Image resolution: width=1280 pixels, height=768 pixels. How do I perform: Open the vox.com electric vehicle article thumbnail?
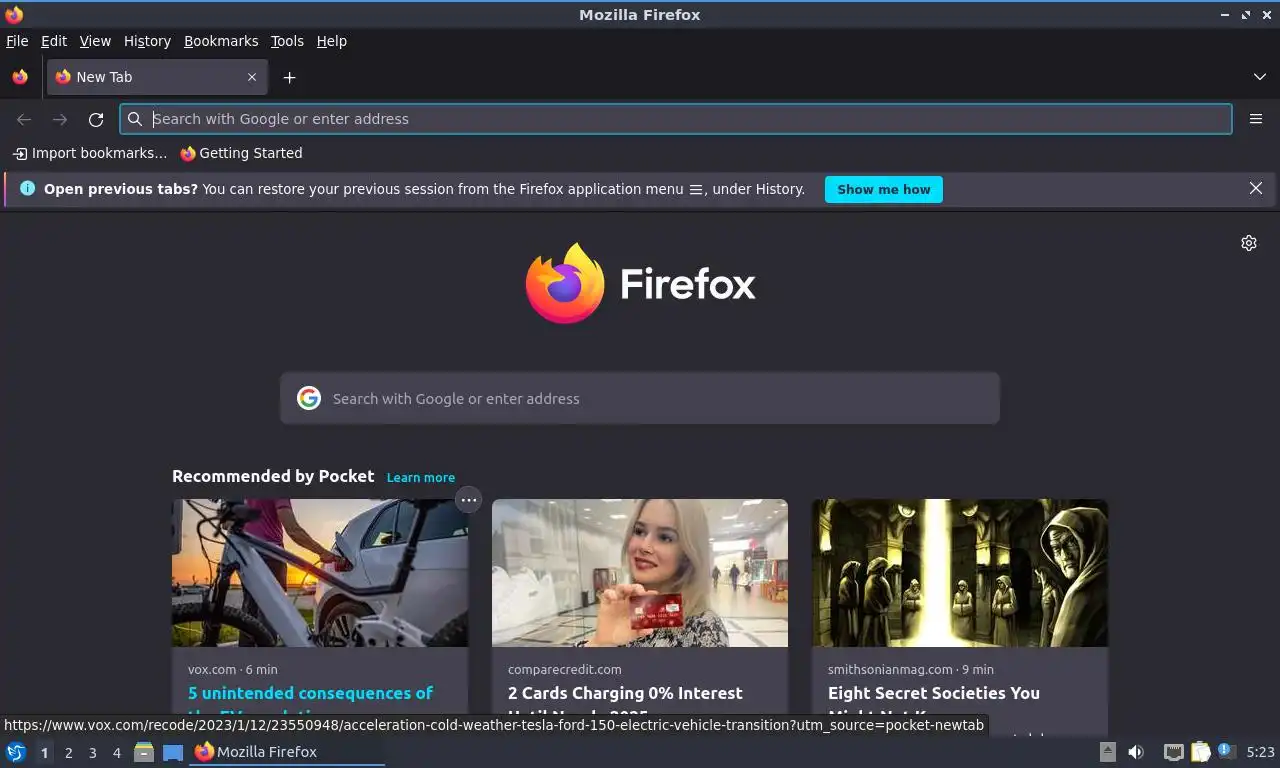click(x=320, y=573)
